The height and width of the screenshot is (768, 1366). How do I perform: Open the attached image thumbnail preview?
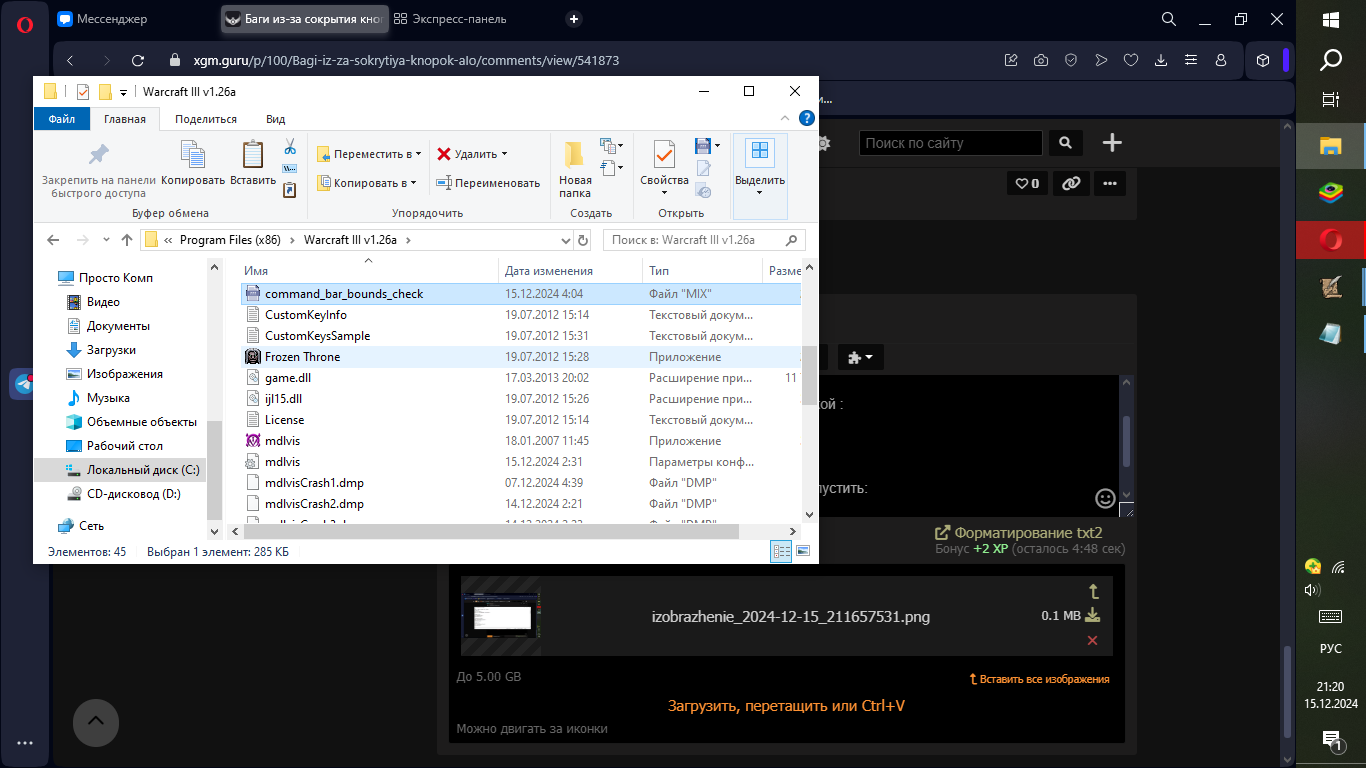click(501, 616)
